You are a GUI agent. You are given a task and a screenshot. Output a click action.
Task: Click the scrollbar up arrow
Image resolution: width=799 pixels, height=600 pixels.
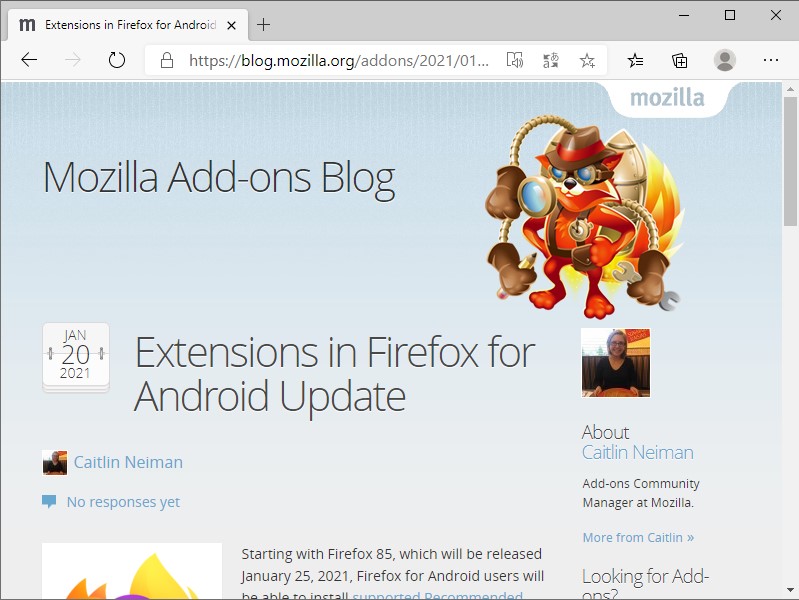790,89
